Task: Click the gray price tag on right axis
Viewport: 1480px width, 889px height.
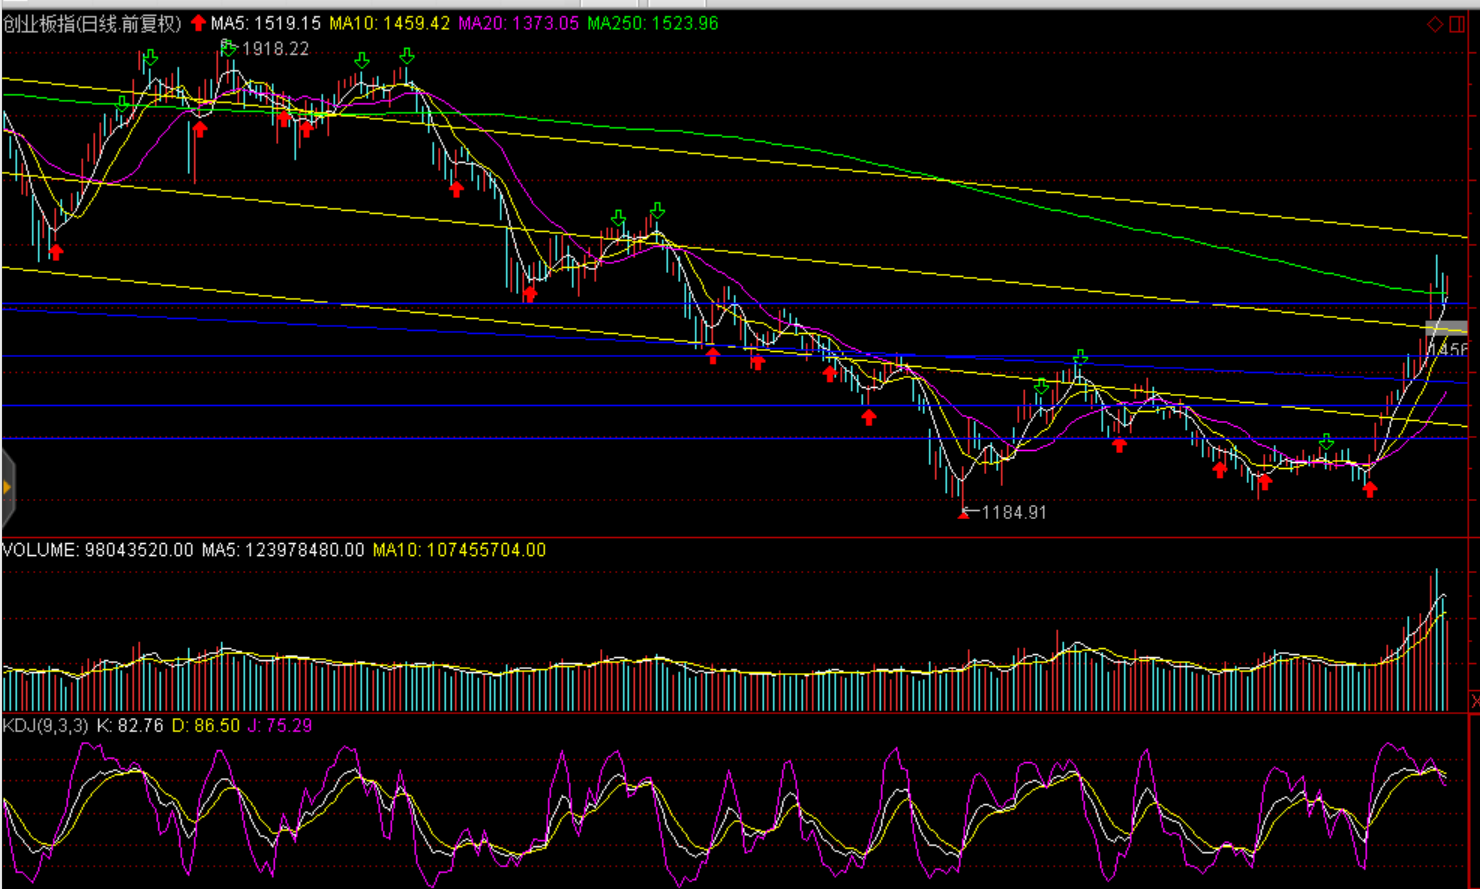Action: (x=1446, y=328)
